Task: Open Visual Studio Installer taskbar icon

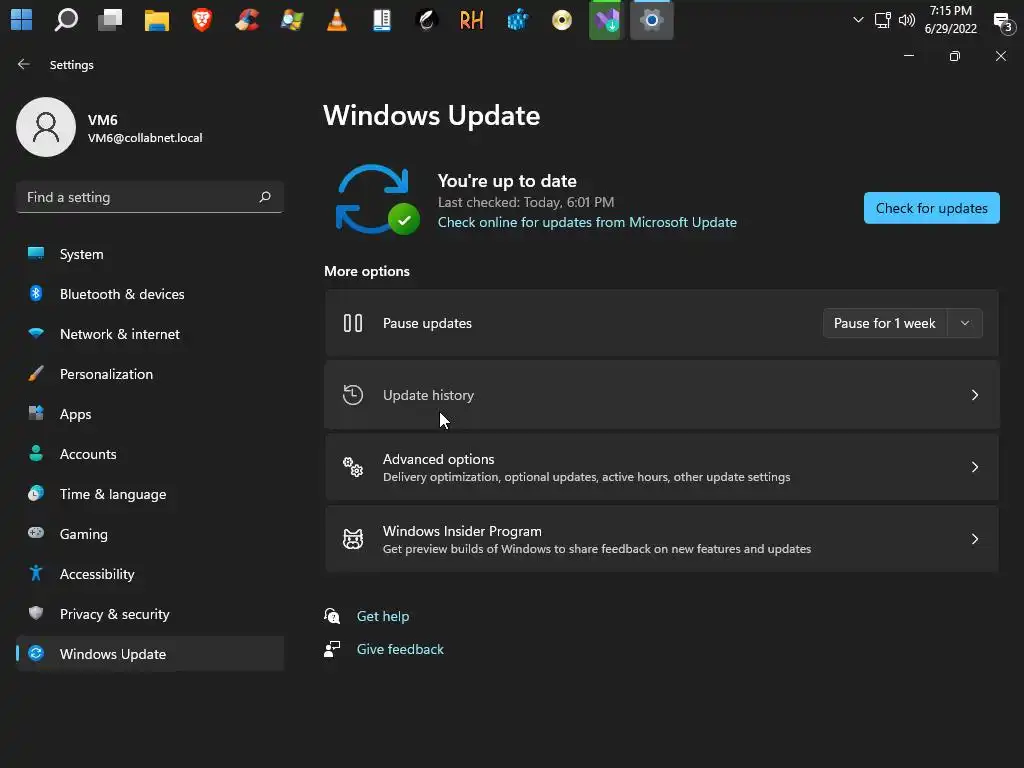Action: coord(606,20)
